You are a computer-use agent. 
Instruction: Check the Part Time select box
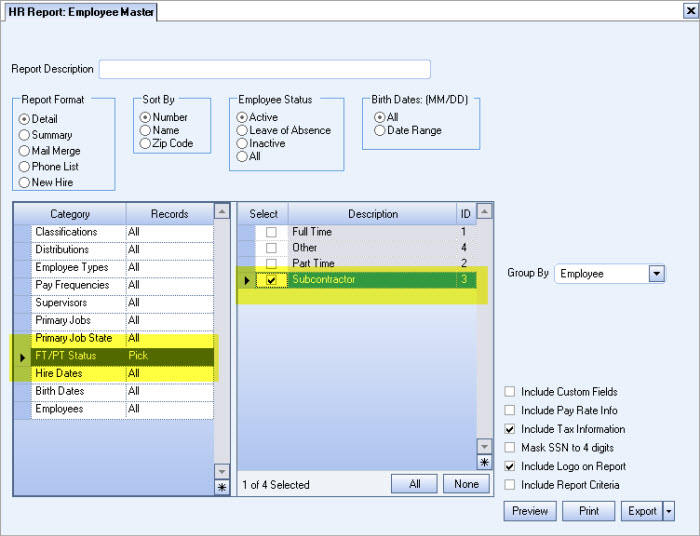pyautogui.click(x=271, y=264)
